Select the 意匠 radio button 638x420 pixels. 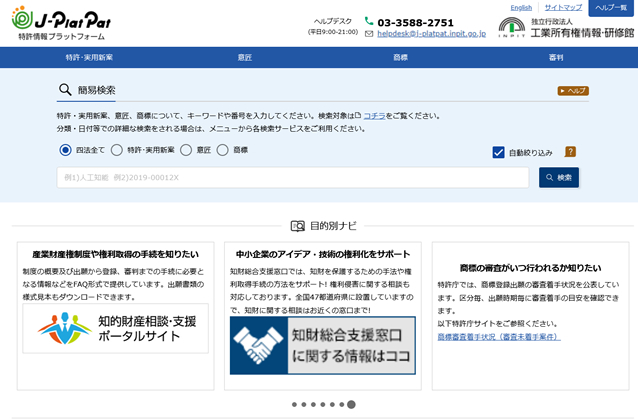pos(186,150)
